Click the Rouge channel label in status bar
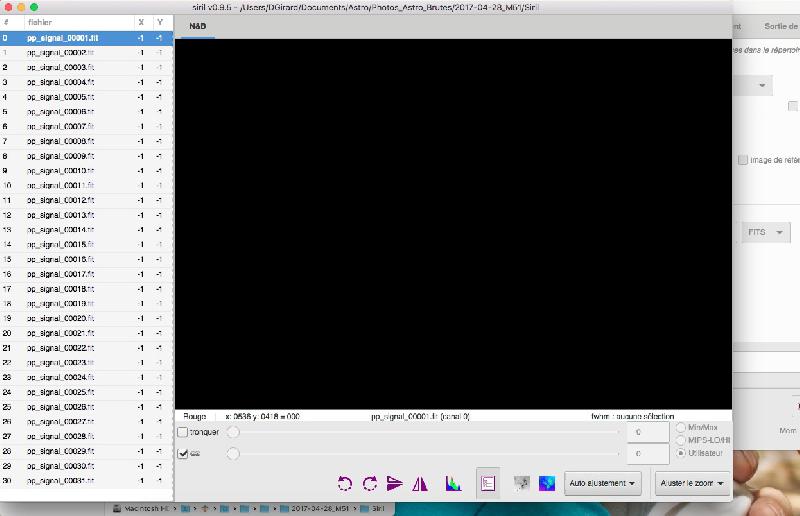This screenshot has height=516, width=800. (x=194, y=416)
